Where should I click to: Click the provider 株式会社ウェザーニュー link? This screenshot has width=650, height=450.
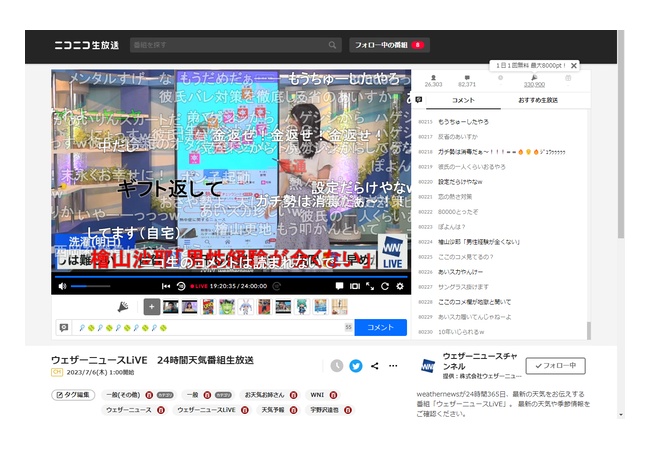coord(490,376)
